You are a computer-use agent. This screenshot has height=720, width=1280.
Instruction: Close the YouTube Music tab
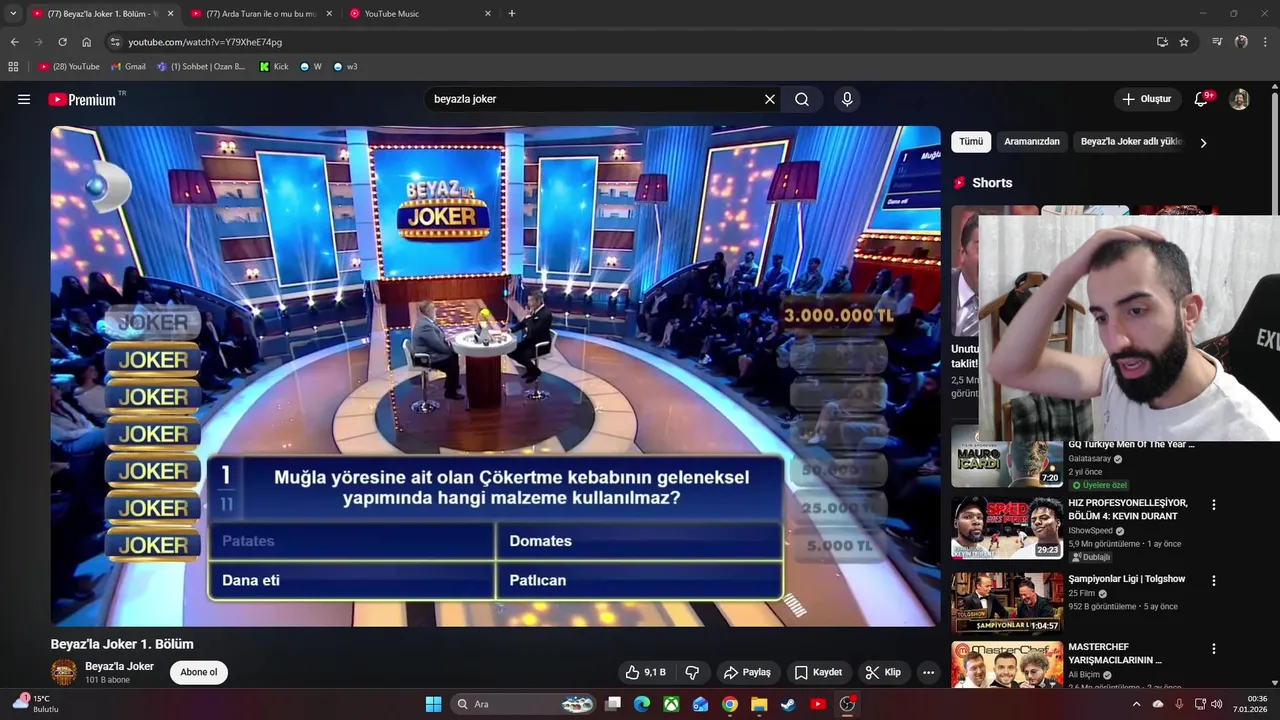tap(488, 14)
